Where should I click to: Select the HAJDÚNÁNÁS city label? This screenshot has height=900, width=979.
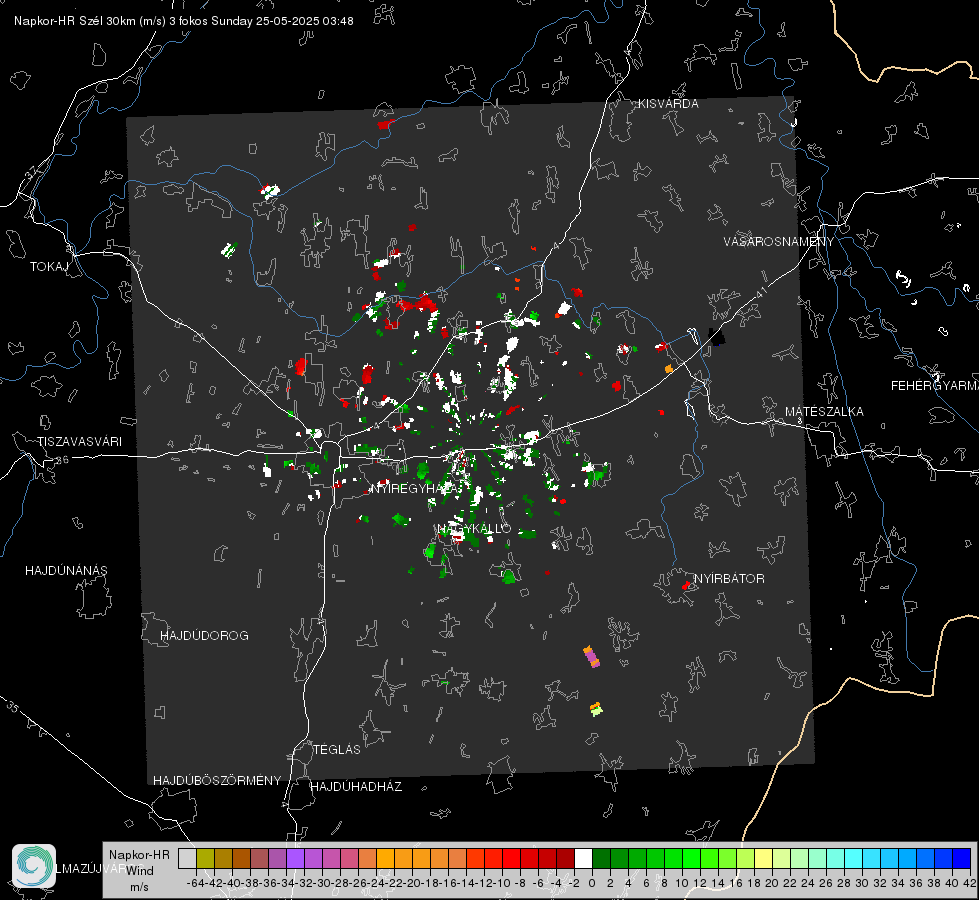click(x=66, y=570)
